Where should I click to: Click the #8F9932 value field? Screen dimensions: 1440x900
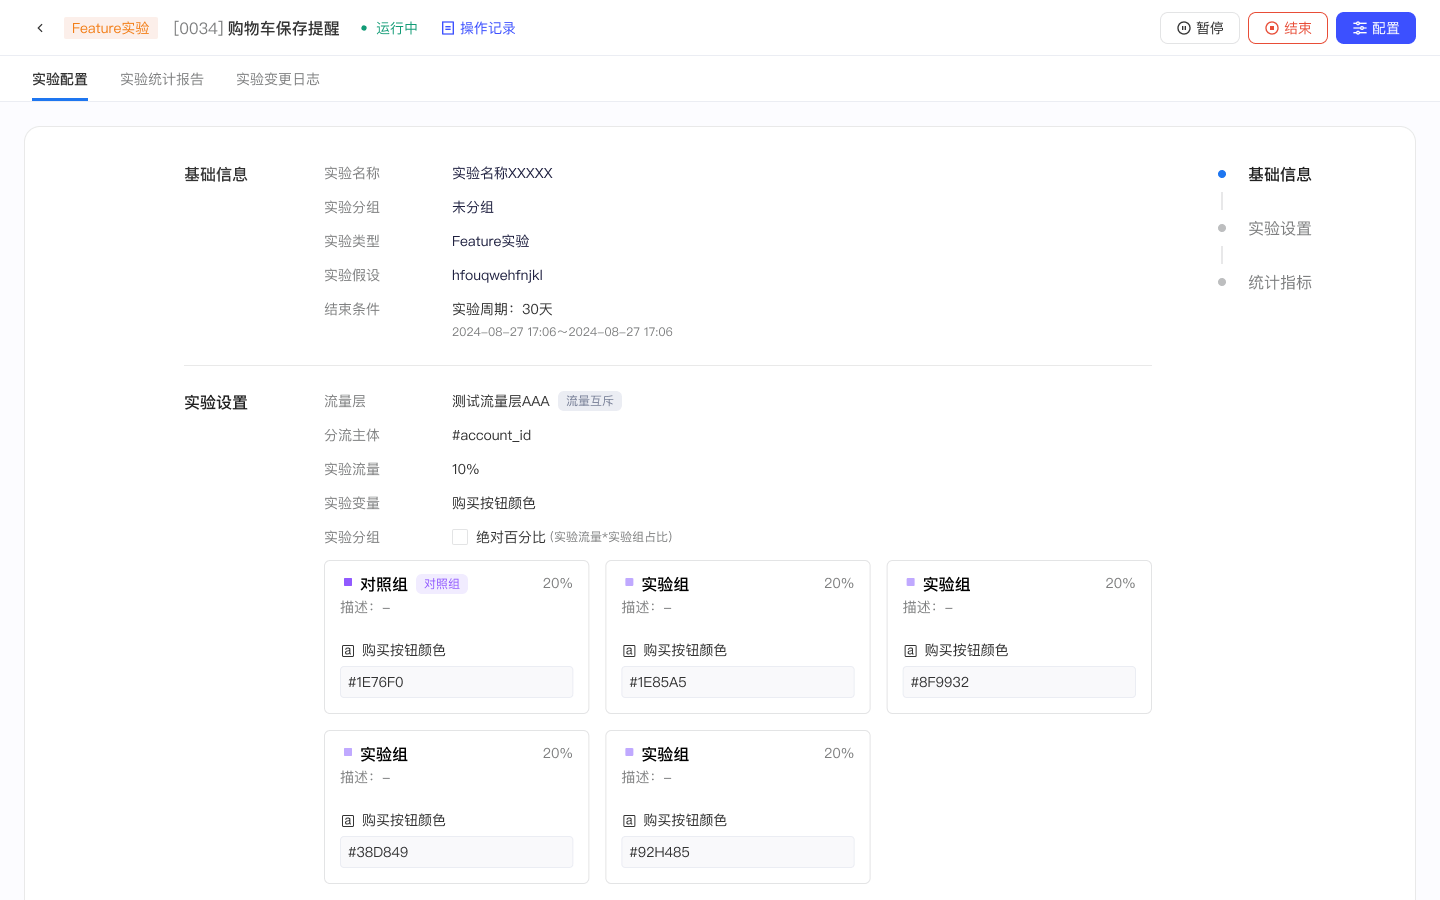point(1019,682)
